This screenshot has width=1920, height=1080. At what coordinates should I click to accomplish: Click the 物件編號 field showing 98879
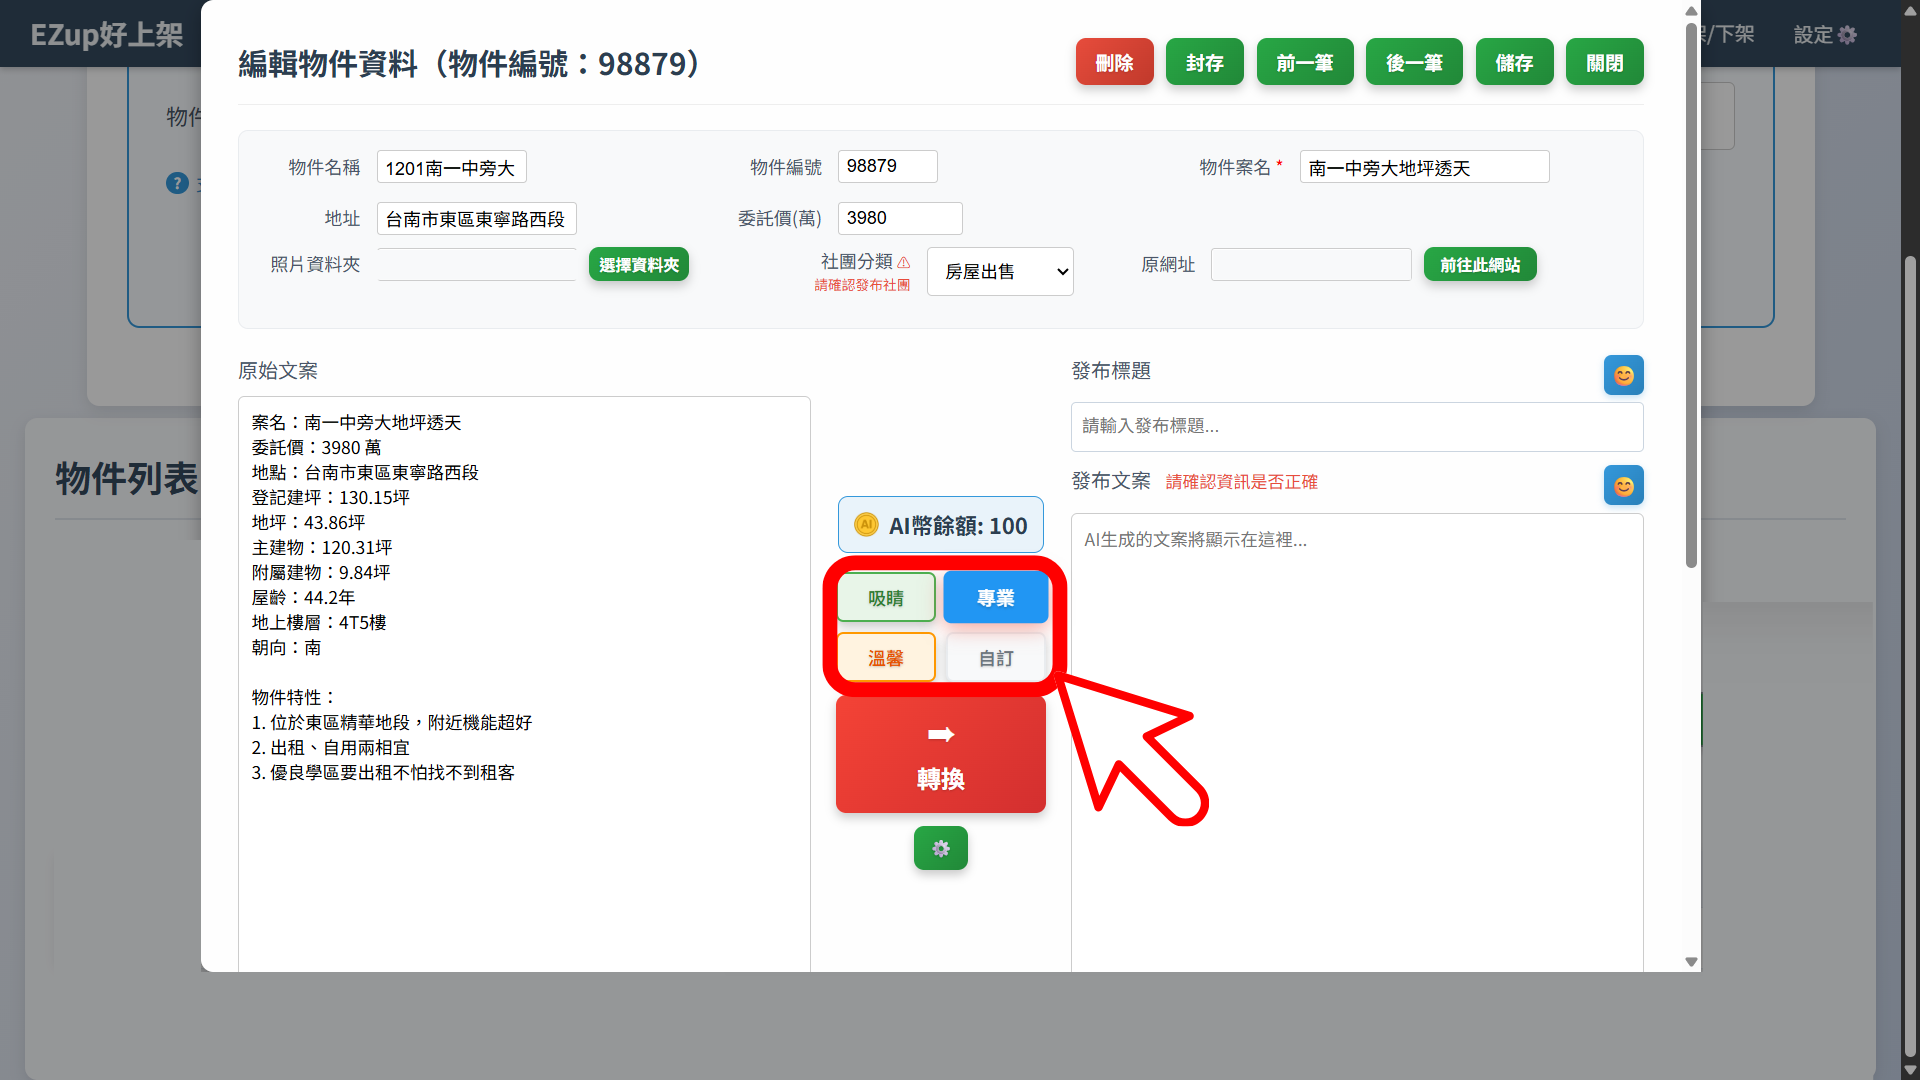pyautogui.click(x=887, y=166)
